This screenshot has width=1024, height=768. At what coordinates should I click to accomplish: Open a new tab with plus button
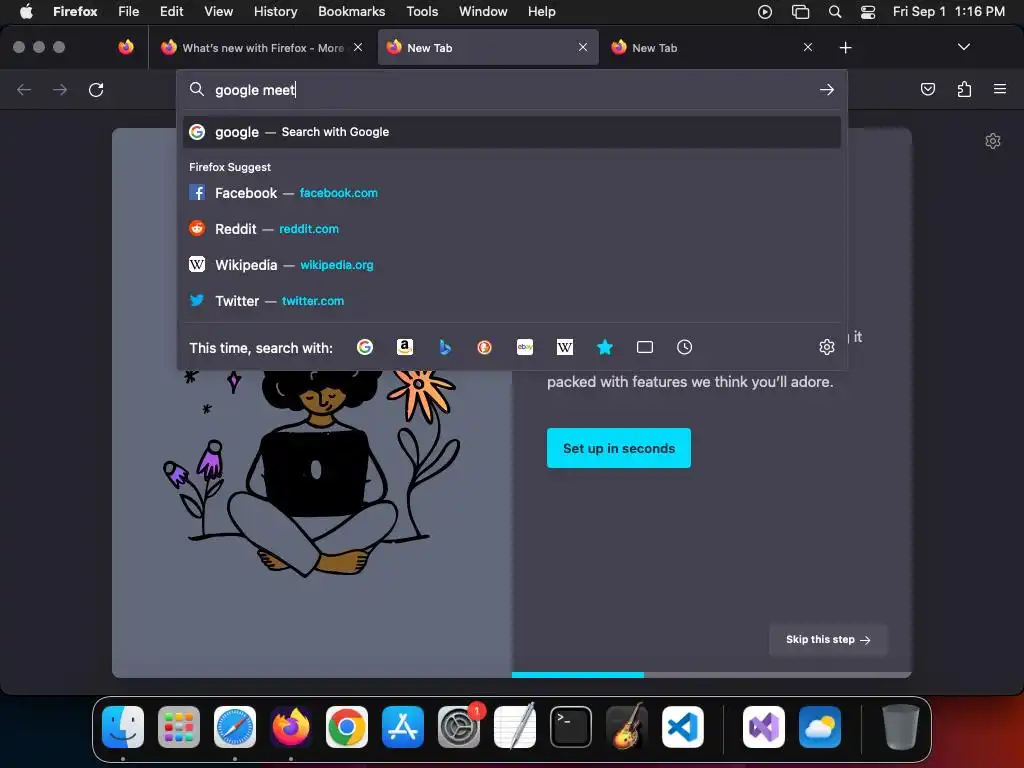point(846,48)
